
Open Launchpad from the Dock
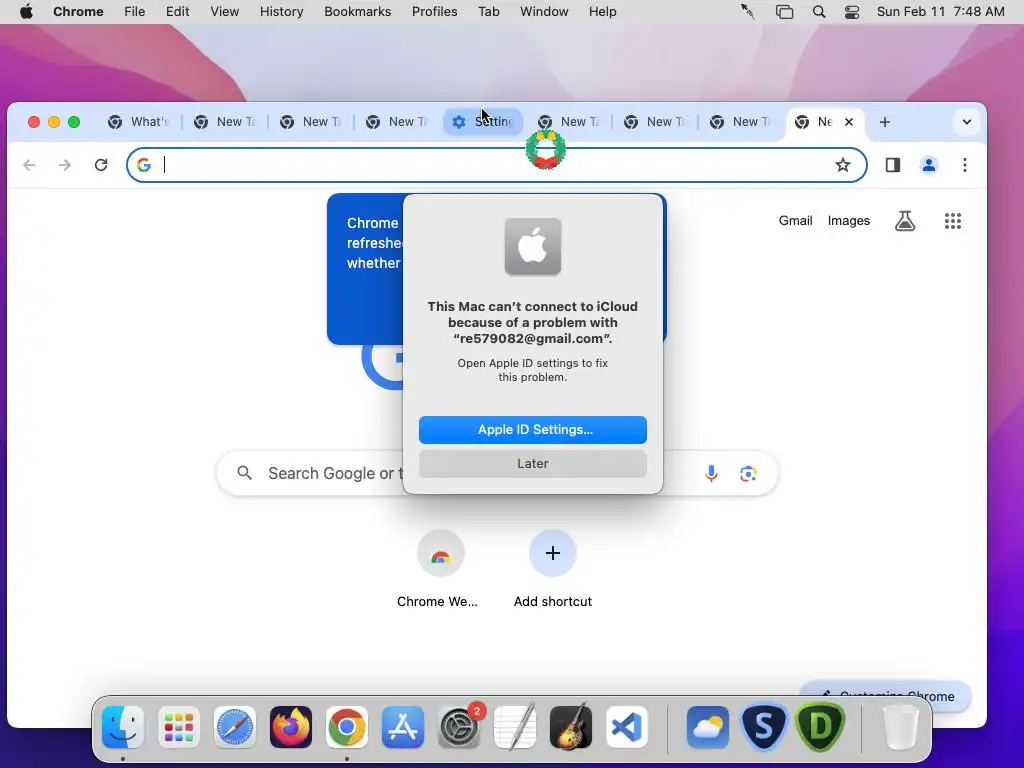coord(179,727)
